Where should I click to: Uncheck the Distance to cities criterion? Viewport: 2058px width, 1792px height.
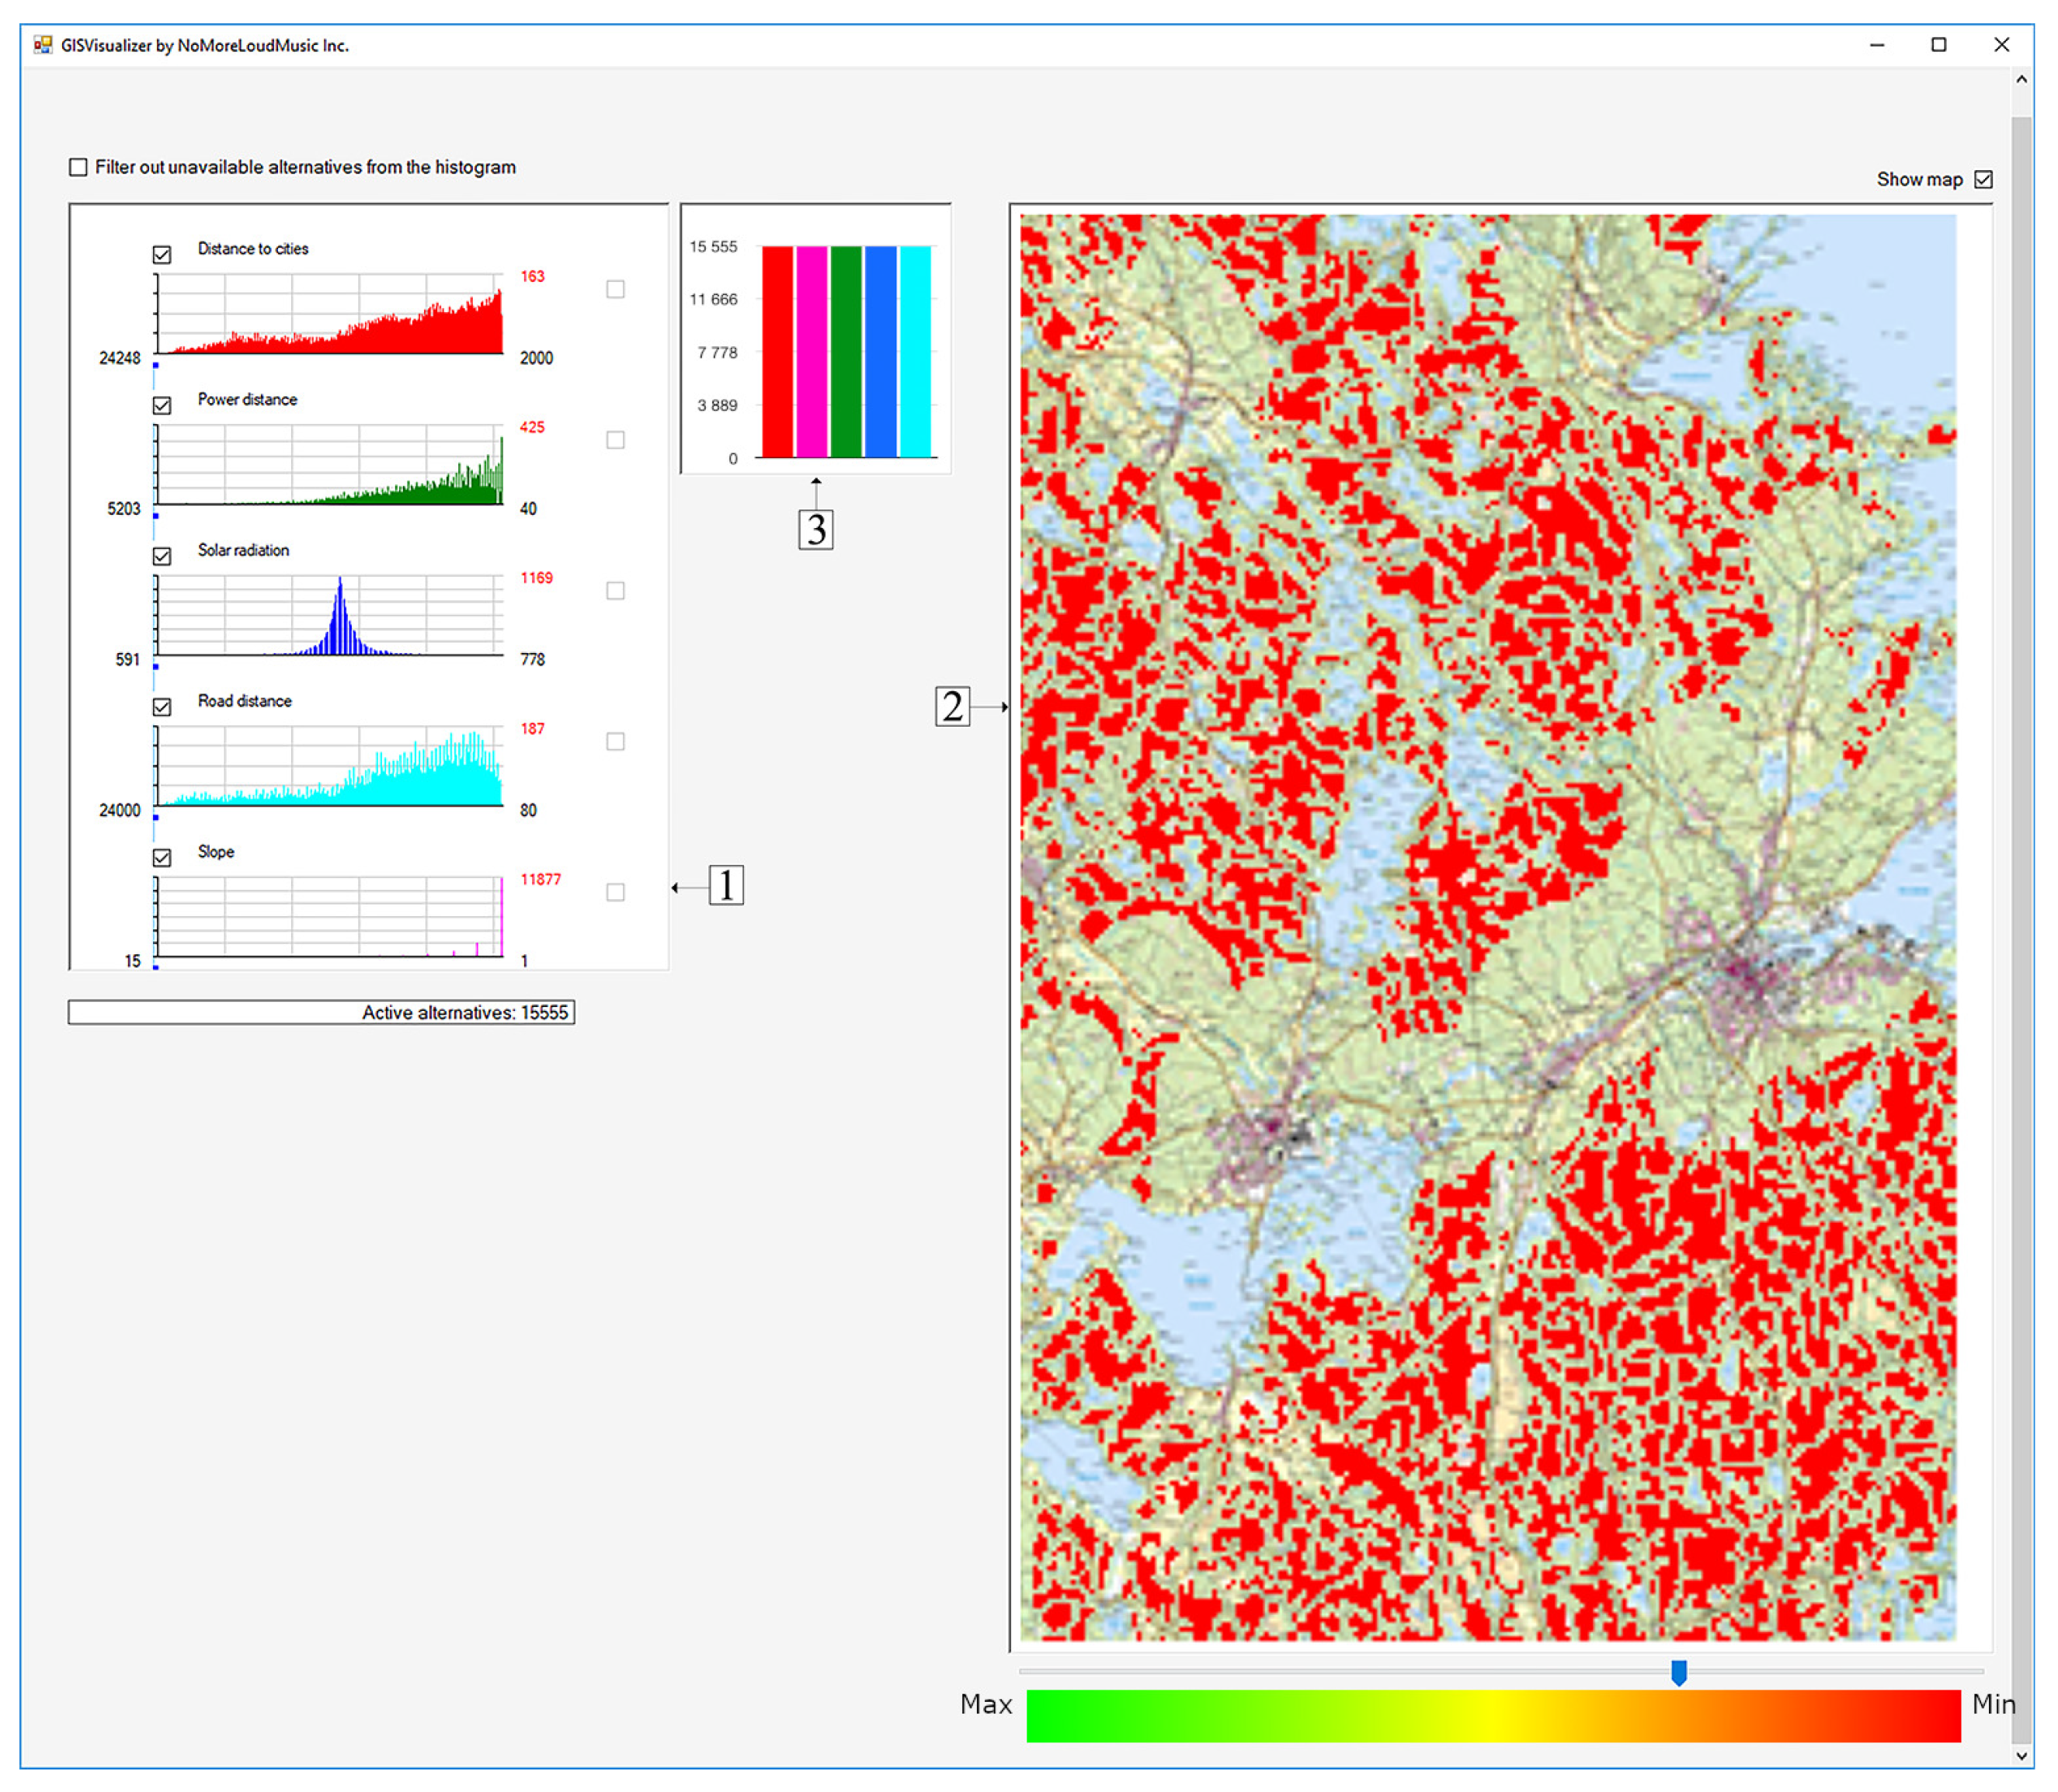tap(162, 255)
